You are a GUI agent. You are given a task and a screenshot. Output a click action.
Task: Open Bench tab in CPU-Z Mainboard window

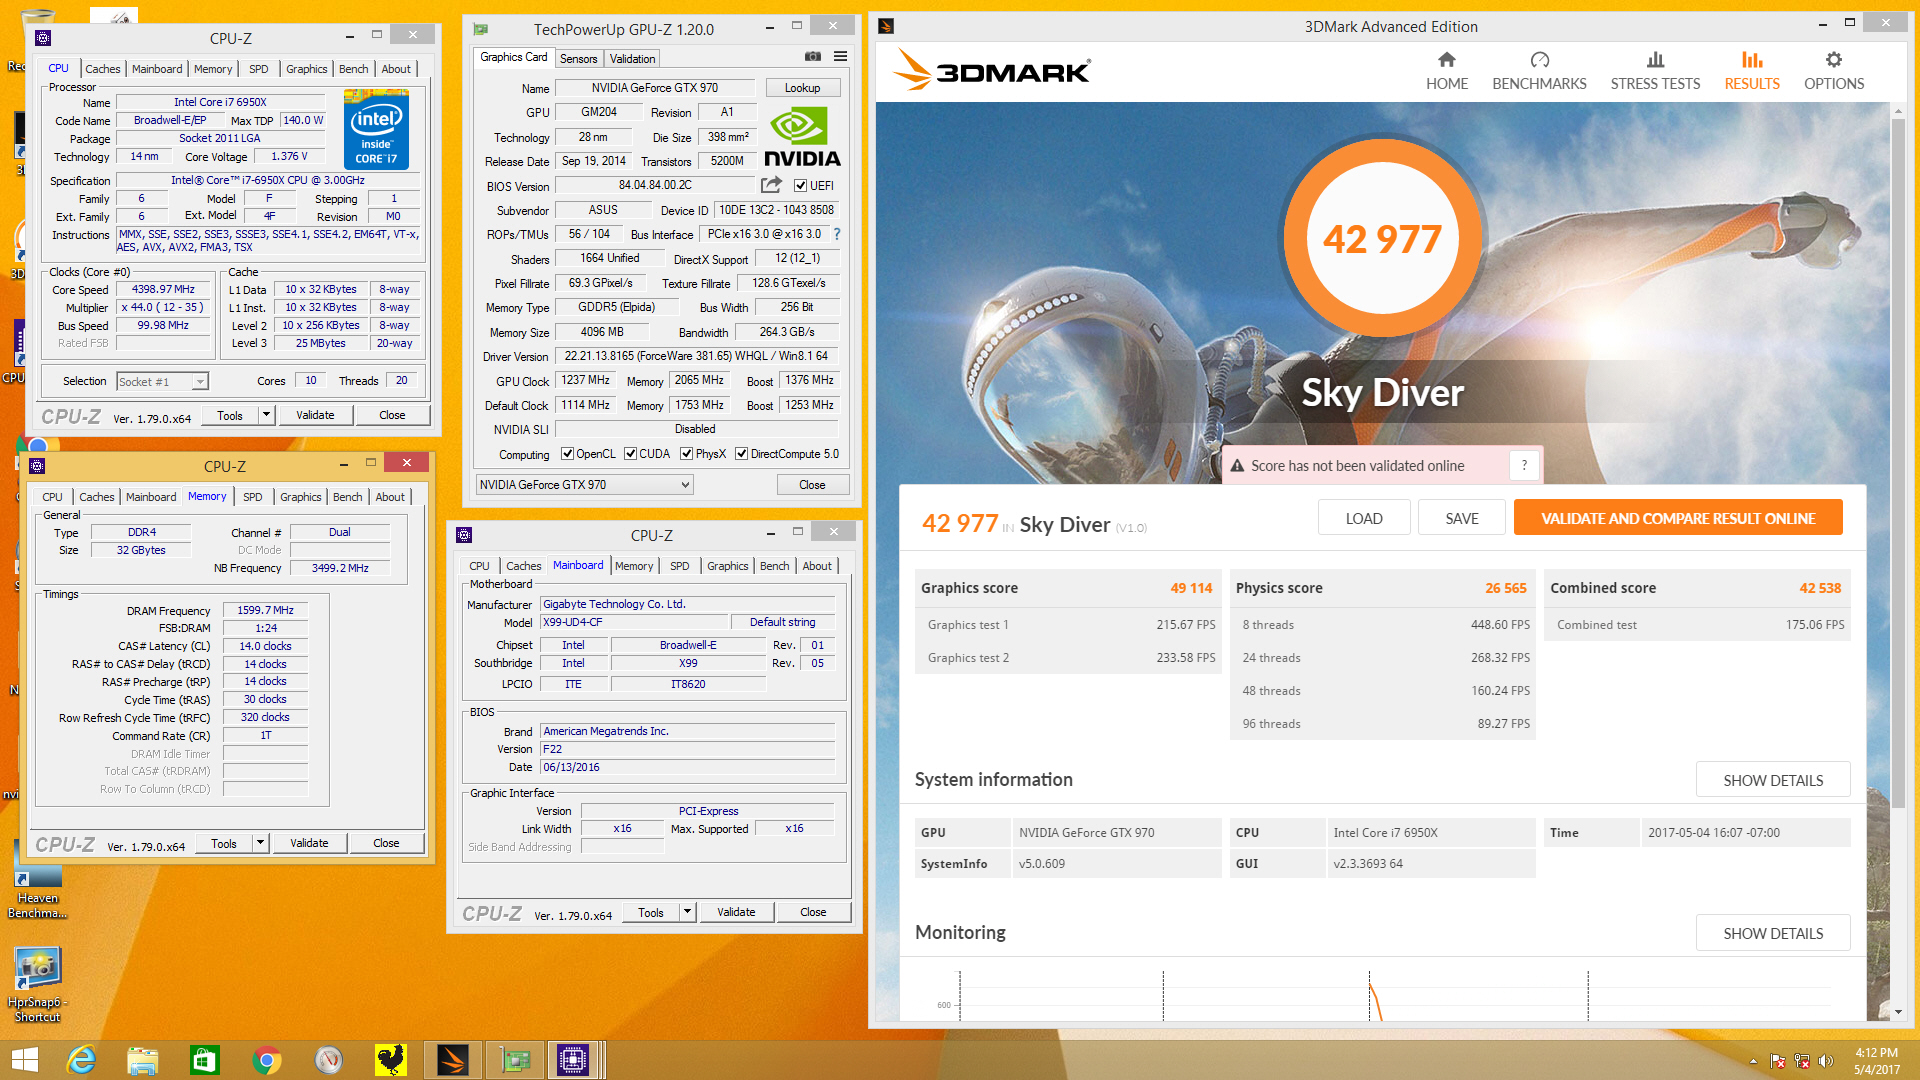[x=774, y=566]
